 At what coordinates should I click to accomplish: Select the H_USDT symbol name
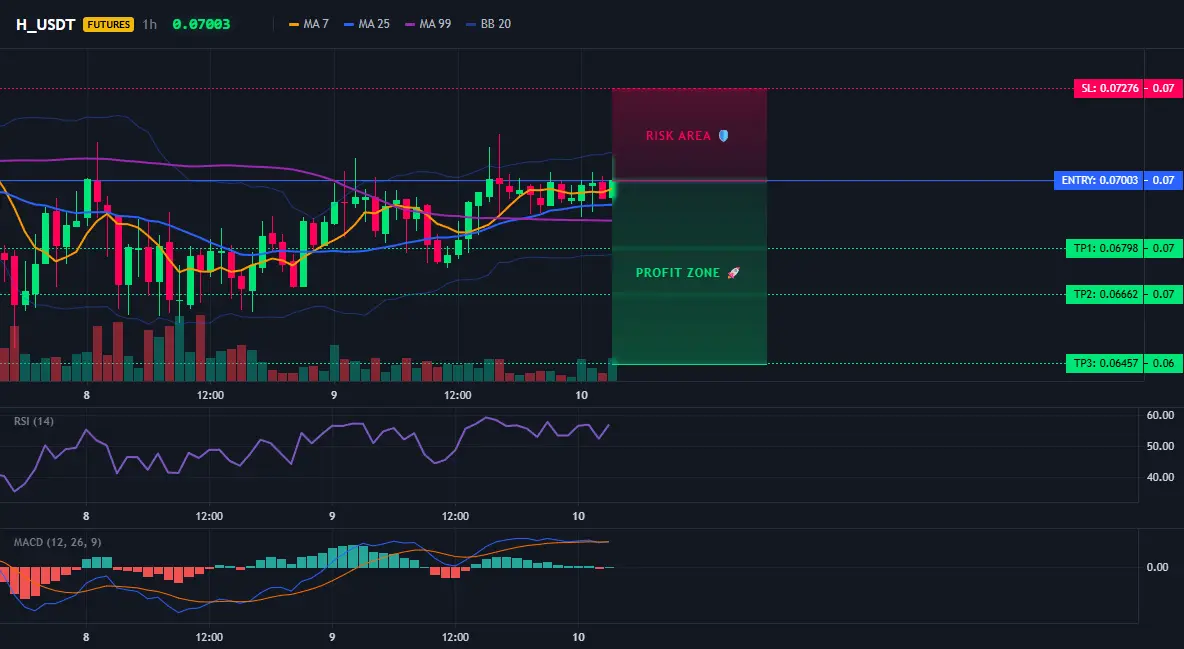45,24
